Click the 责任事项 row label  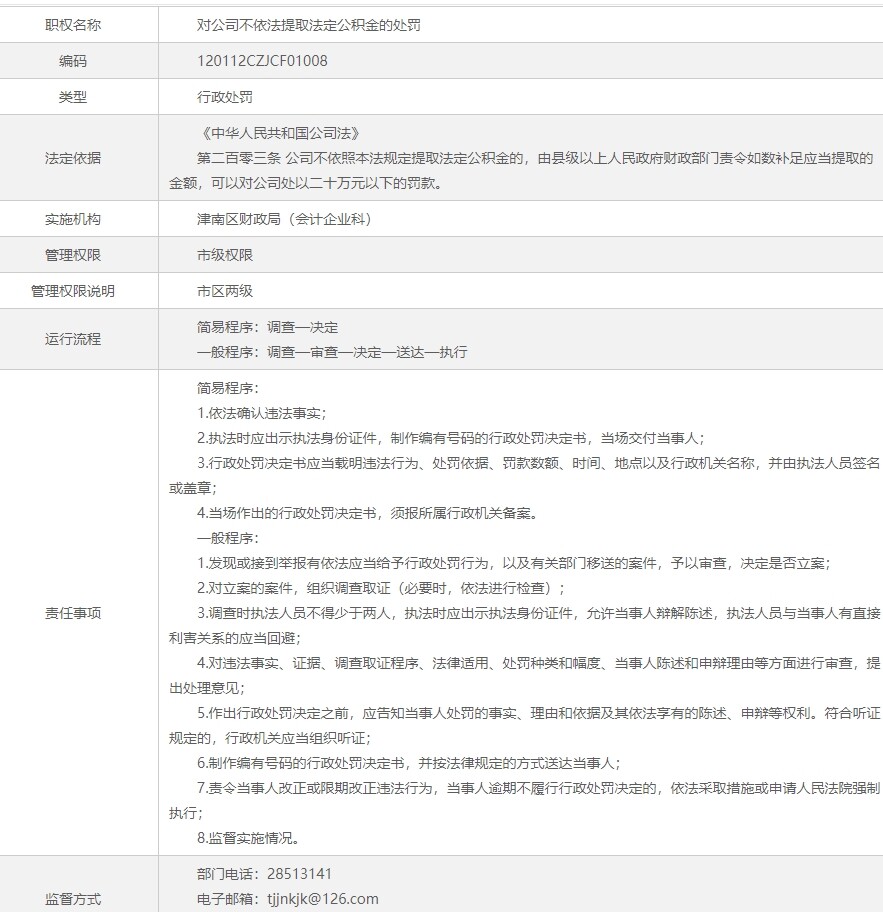[73, 613]
